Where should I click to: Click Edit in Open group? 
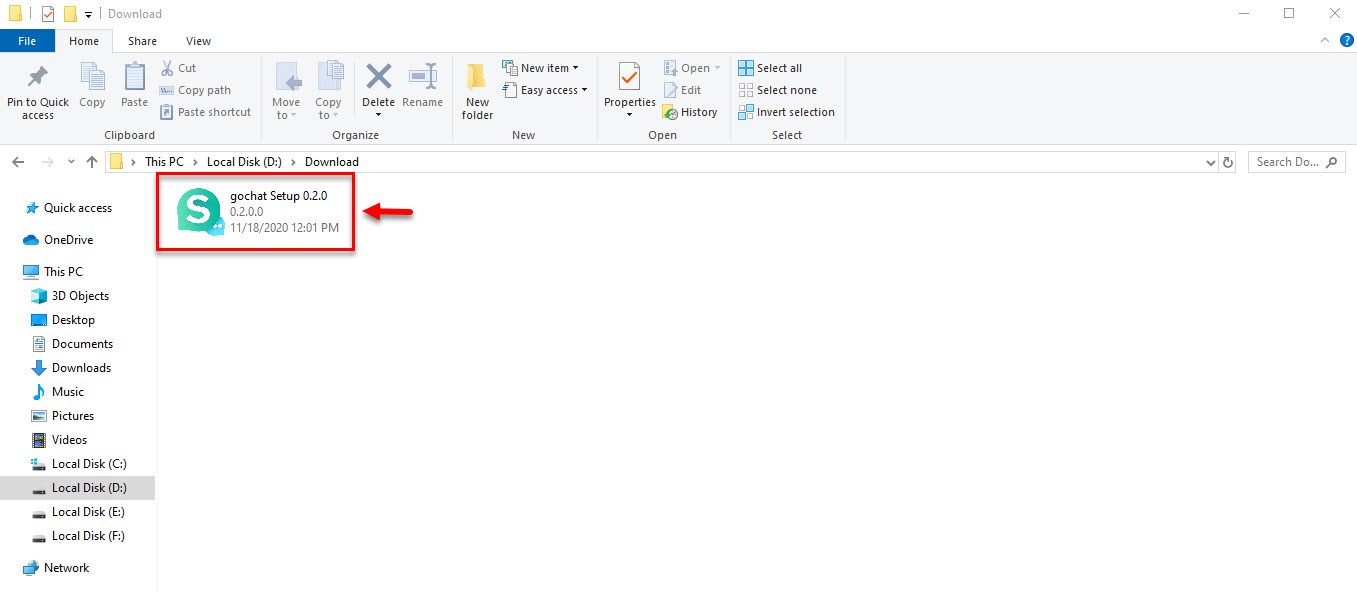coord(682,90)
